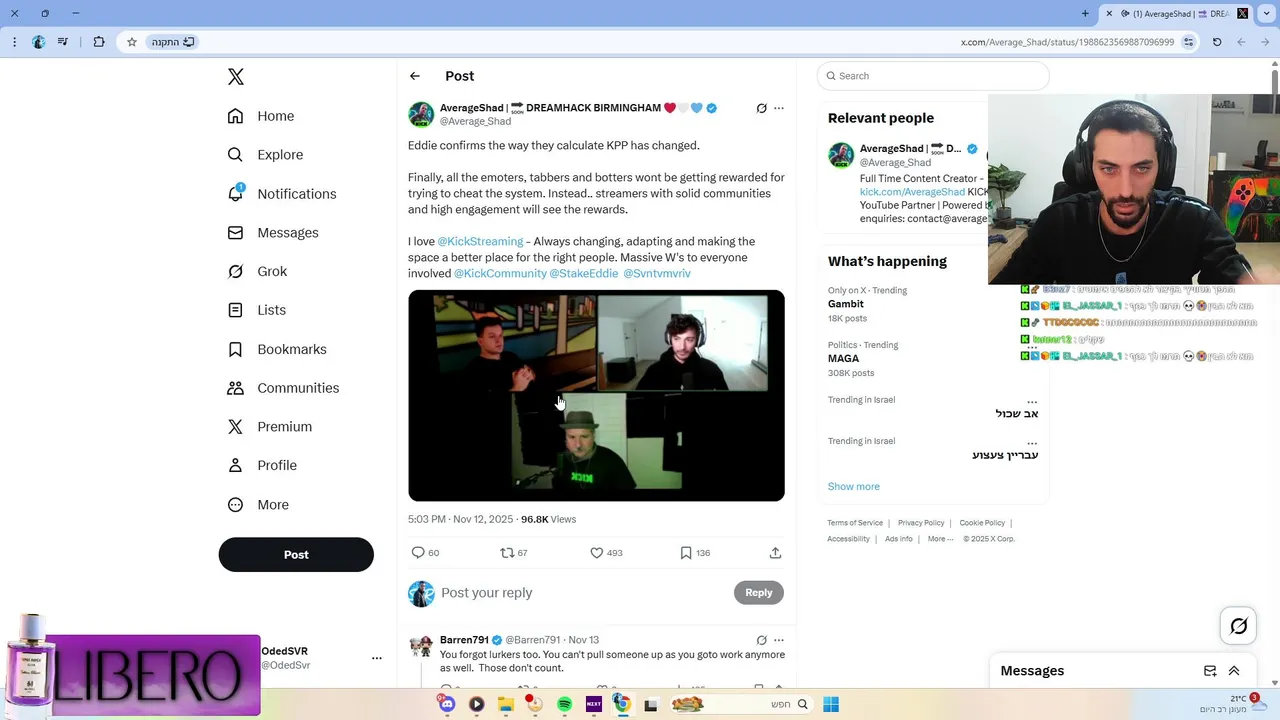This screenshot has width=1280, height=720.
Task: Open Notifications in the sidebar
Action: (282, 194)
